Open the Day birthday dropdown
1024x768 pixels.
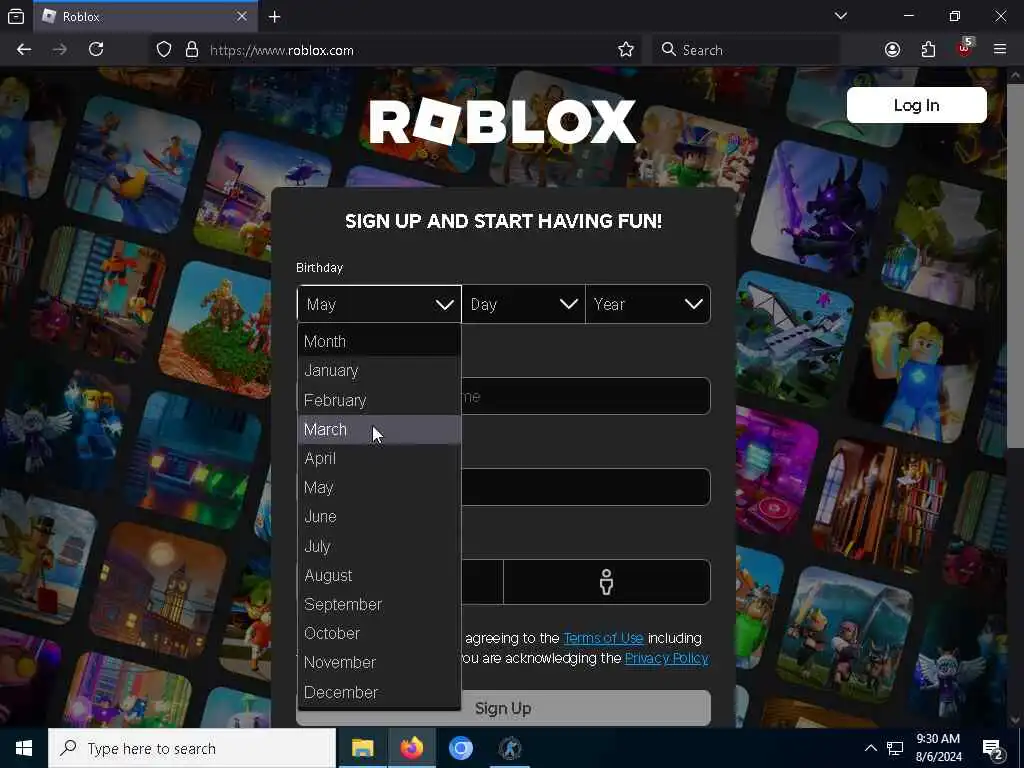[x=523, y=304]
